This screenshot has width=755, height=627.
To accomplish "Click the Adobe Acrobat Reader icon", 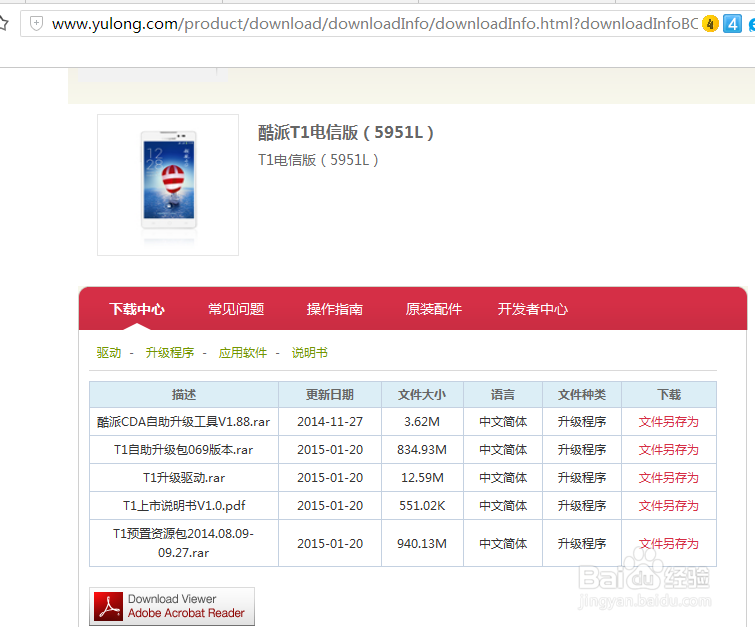I will (x=108, y=606).
